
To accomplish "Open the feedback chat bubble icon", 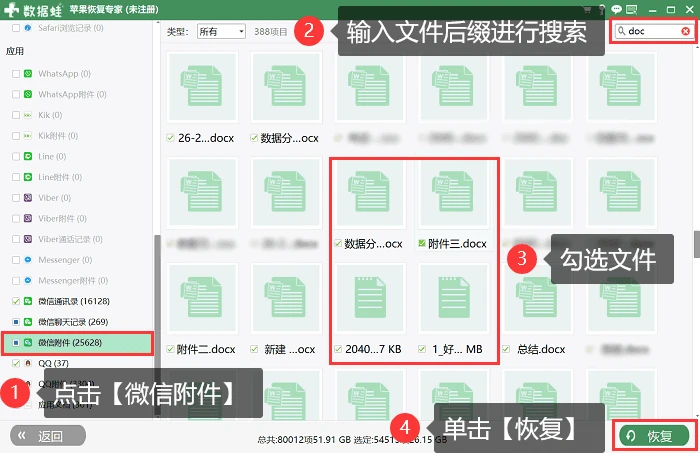I will (617, 9).
